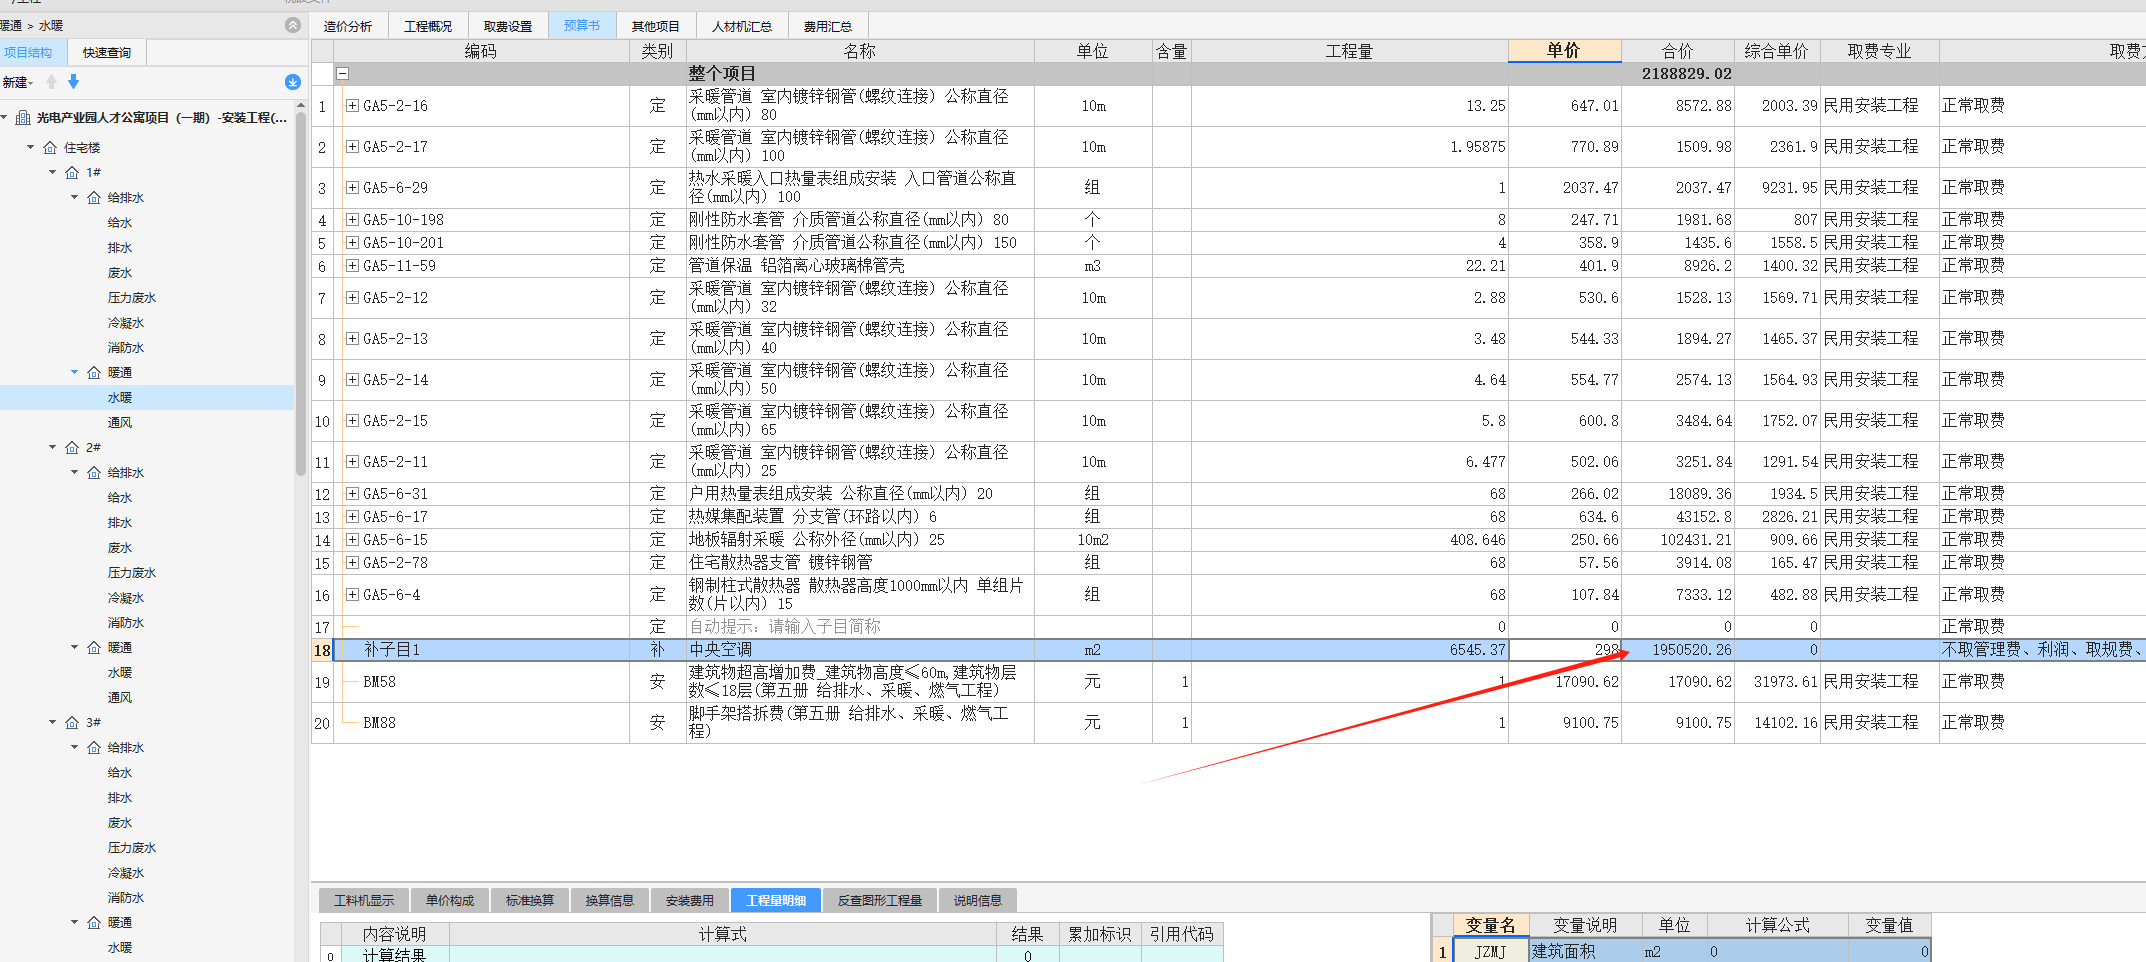Select 消防水 under 3# 给排水
This screenshot has height=962, width=2146.
[x=126, y=898]
